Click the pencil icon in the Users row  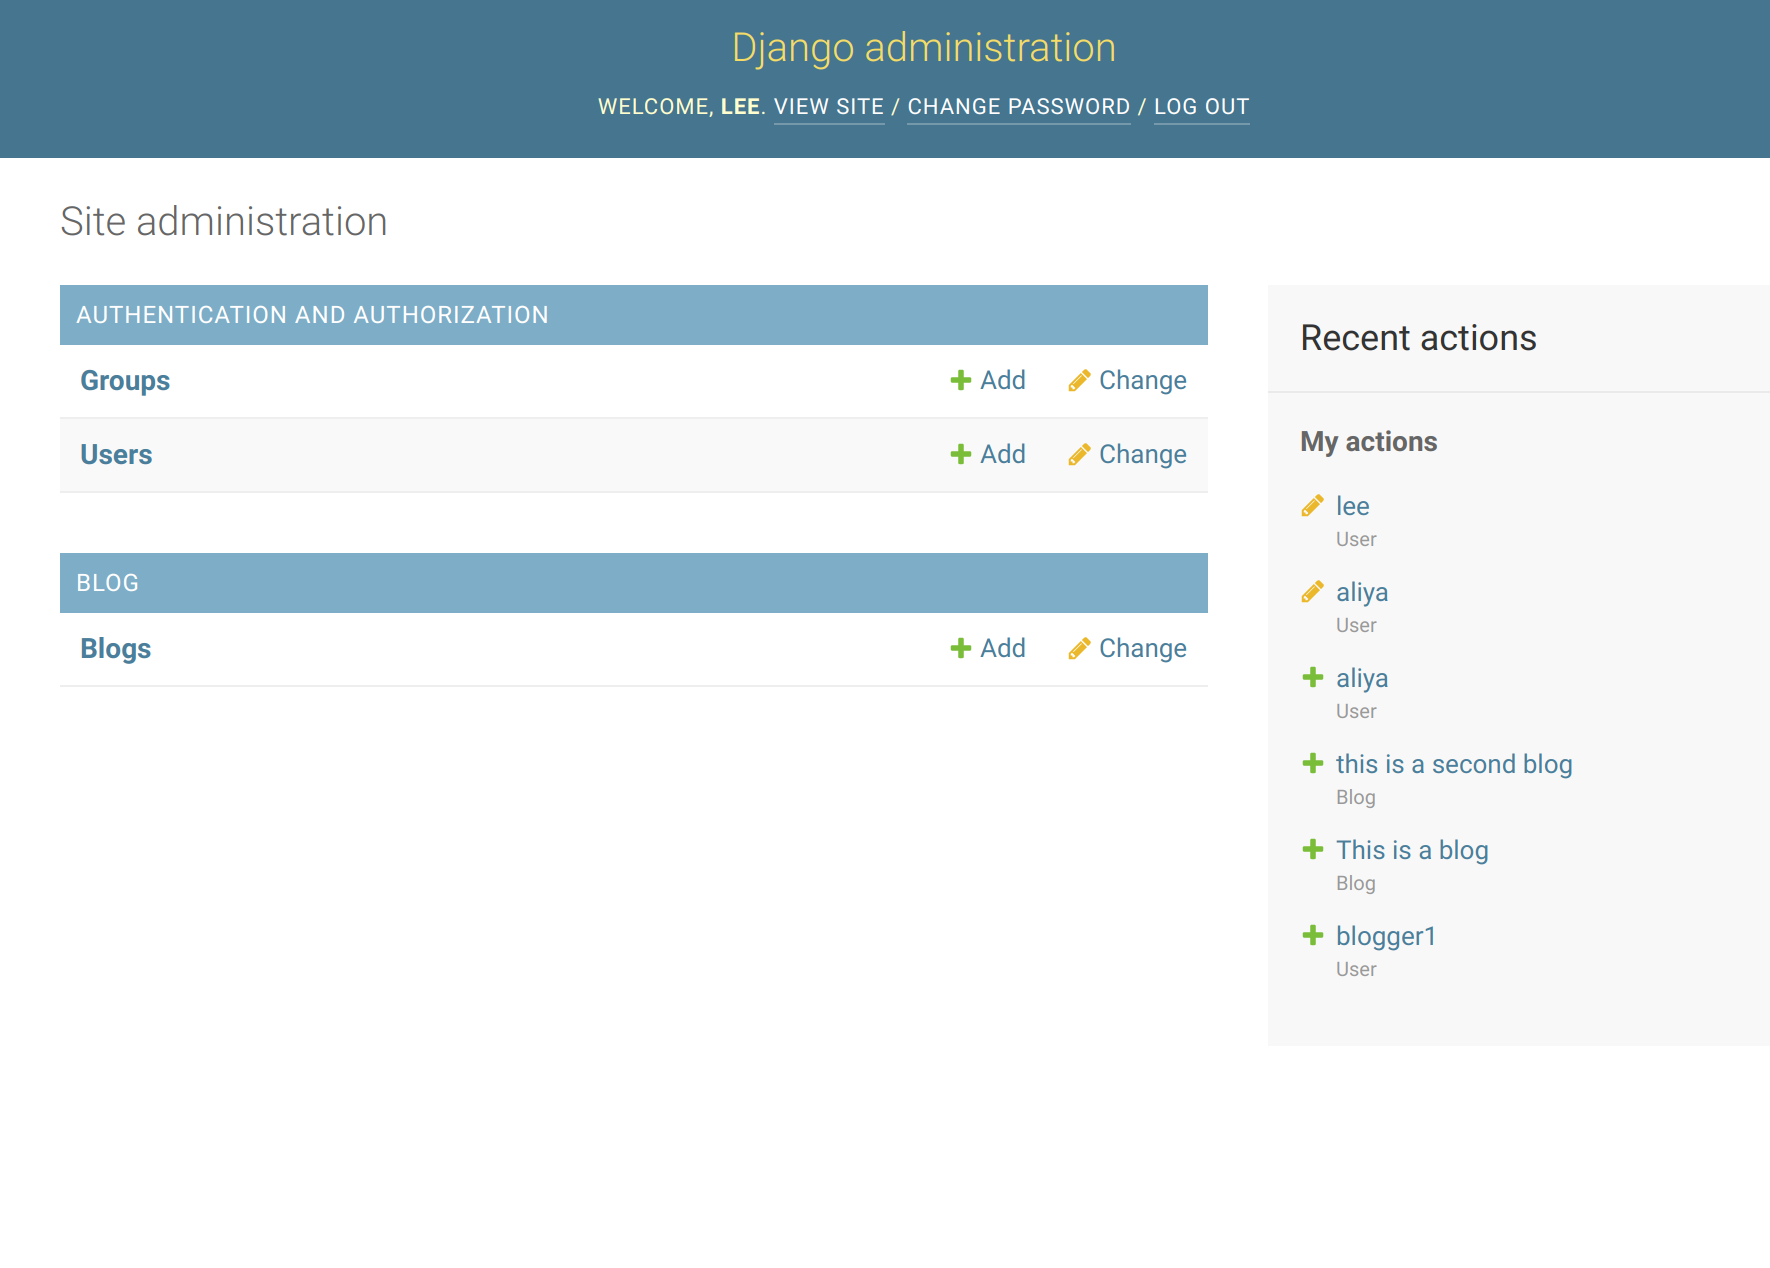click(1079, 454)
